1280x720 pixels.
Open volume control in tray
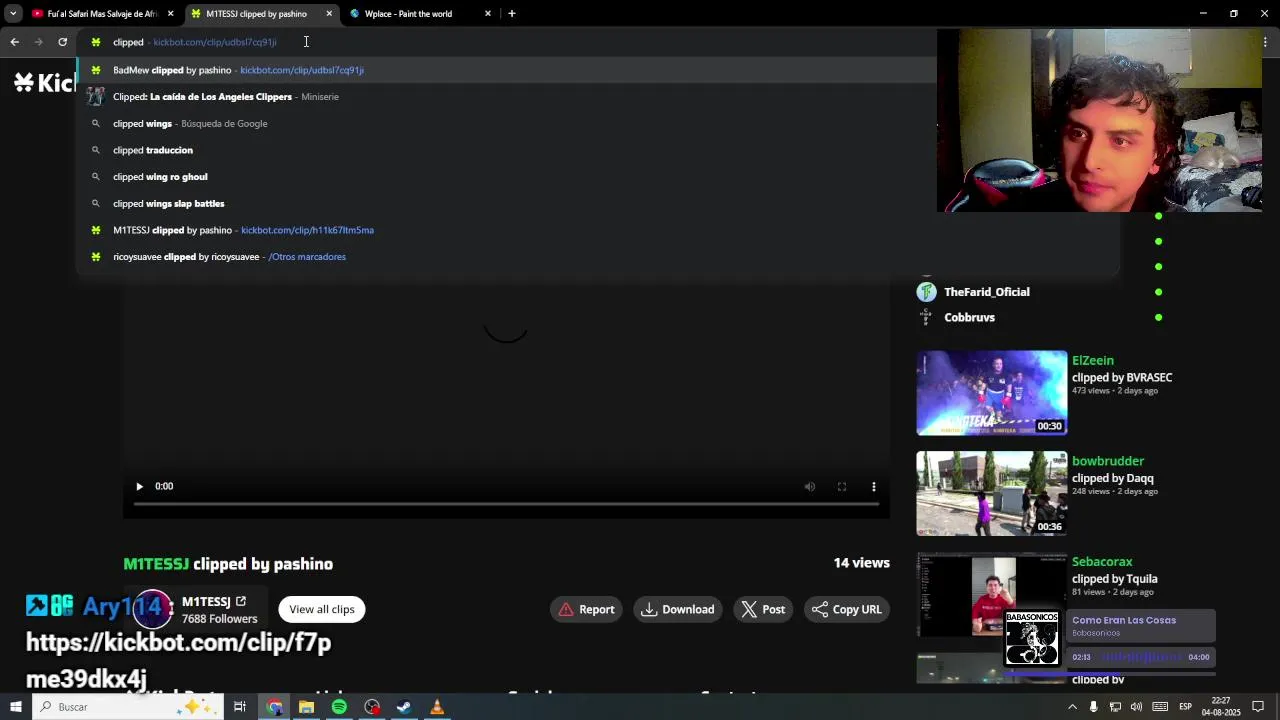click(1136, 707)
